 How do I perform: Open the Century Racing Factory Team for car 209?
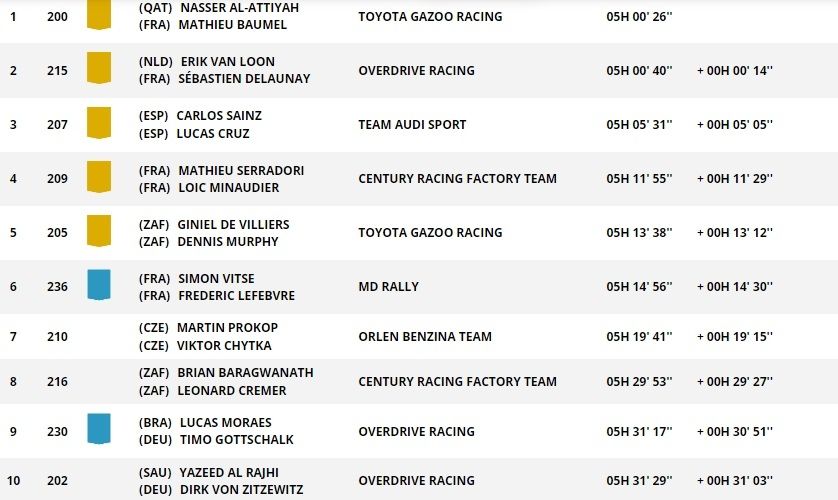[x=457, y=179]
